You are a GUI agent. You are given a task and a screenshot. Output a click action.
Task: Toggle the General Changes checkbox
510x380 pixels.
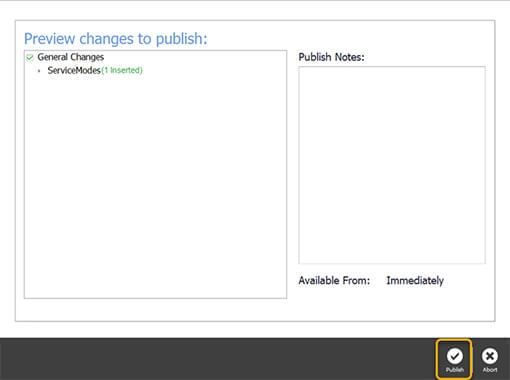pos(30,57)
